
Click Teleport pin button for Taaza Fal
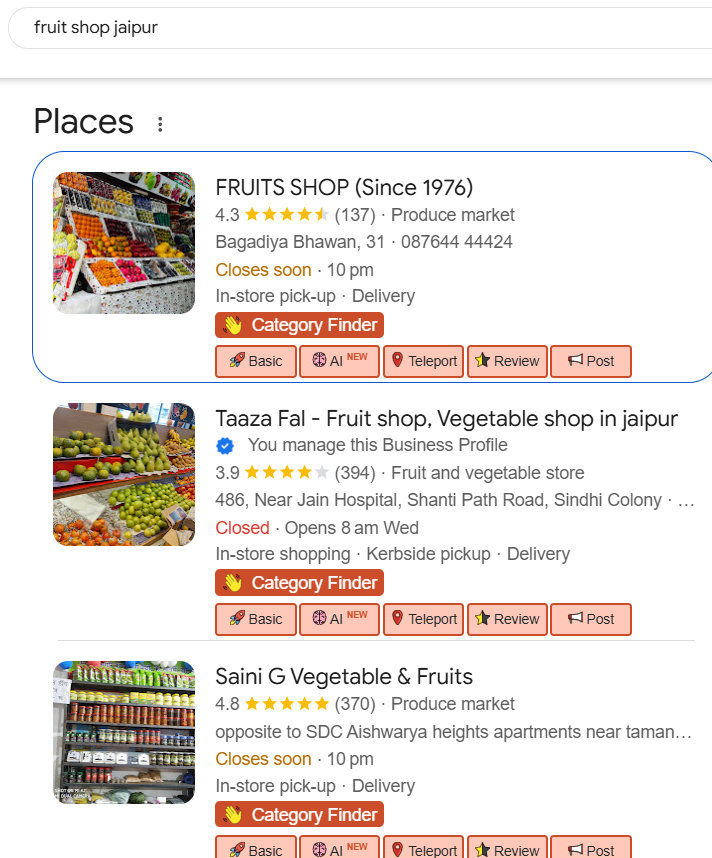[423, 619]
